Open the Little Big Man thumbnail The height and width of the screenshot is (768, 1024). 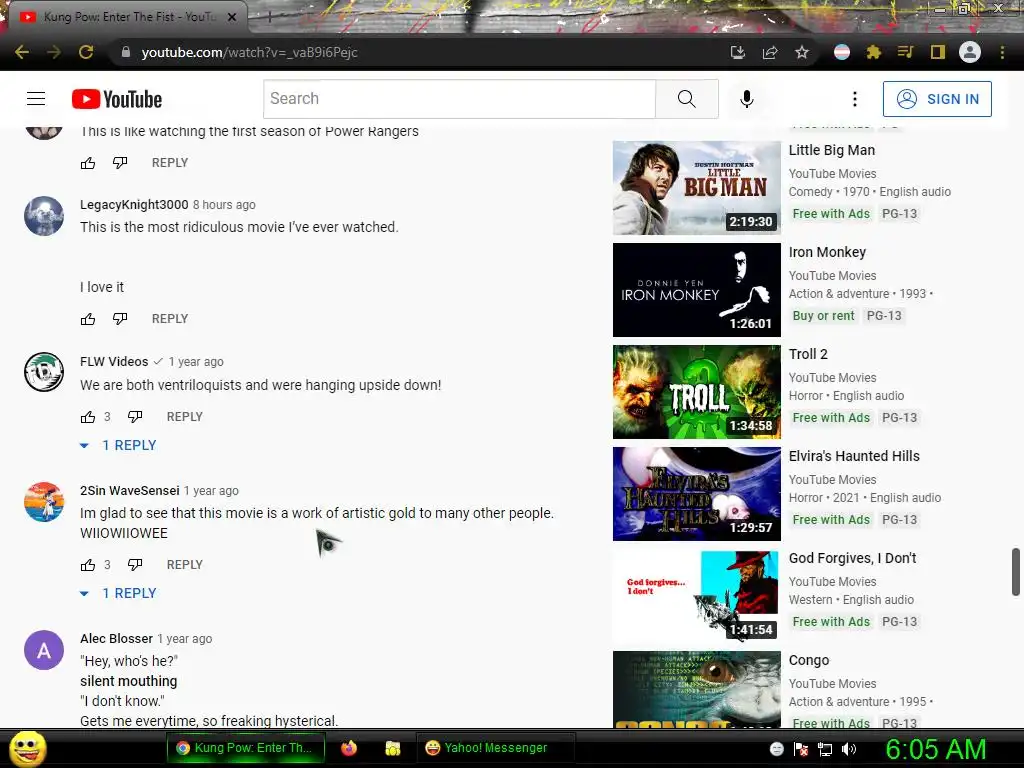(697, 188)
